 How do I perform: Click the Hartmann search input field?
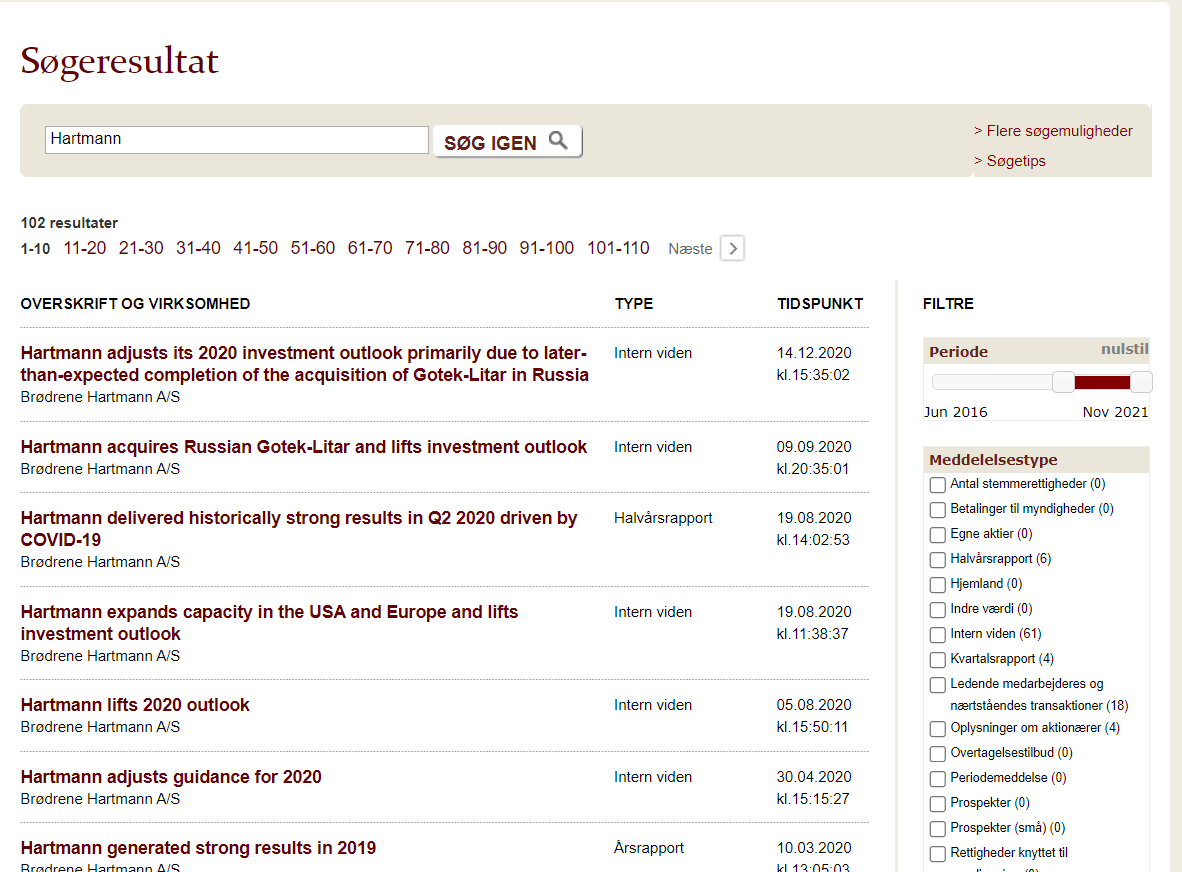(237, 139)
